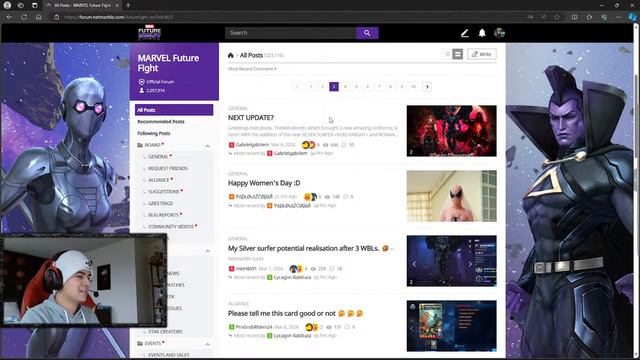The height and width of the screenshot is (360, 640).
Task: Switch to card view icon
Action: point(458,54)
